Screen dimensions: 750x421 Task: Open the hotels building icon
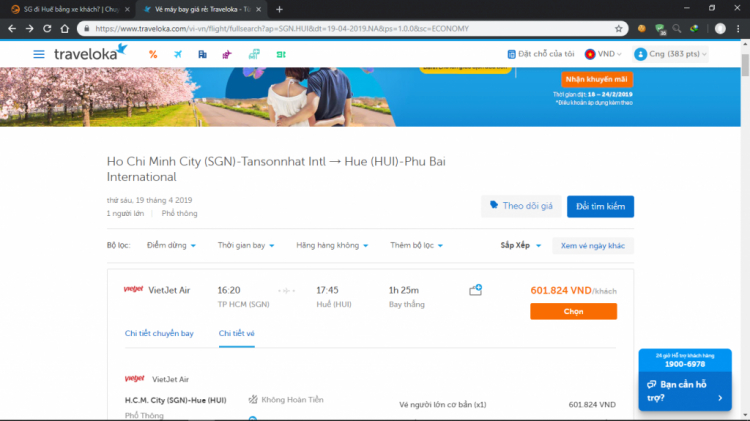click(x=202, y=55)
